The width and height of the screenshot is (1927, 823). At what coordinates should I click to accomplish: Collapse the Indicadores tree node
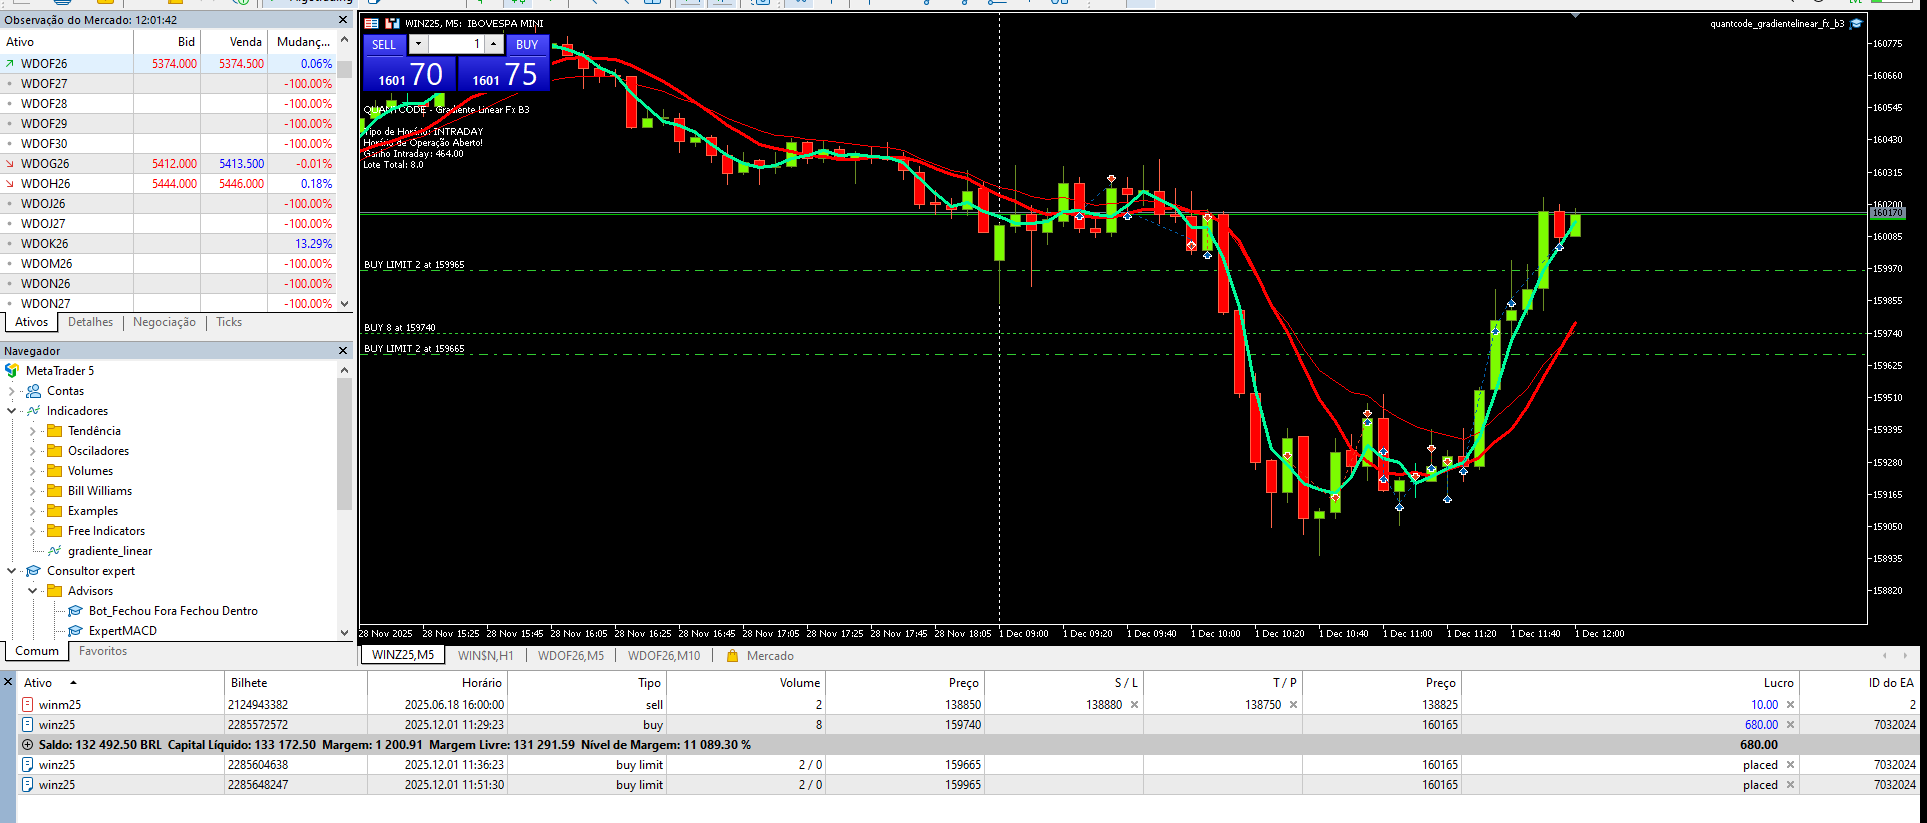12,411
